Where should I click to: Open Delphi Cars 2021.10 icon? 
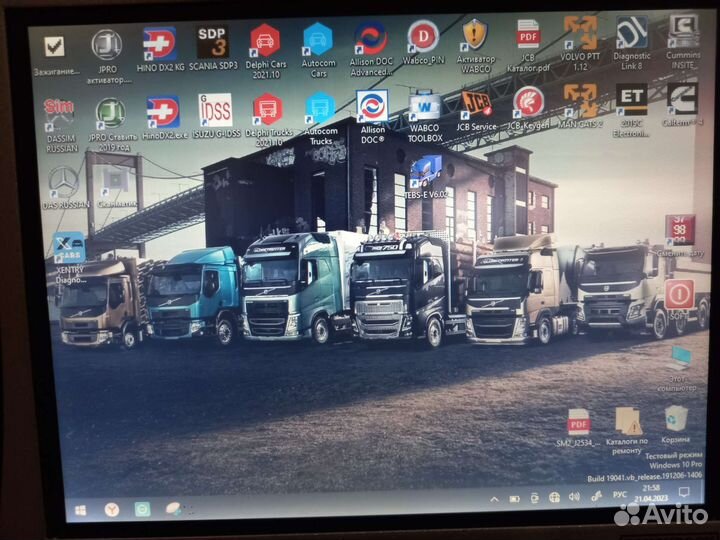265,44
